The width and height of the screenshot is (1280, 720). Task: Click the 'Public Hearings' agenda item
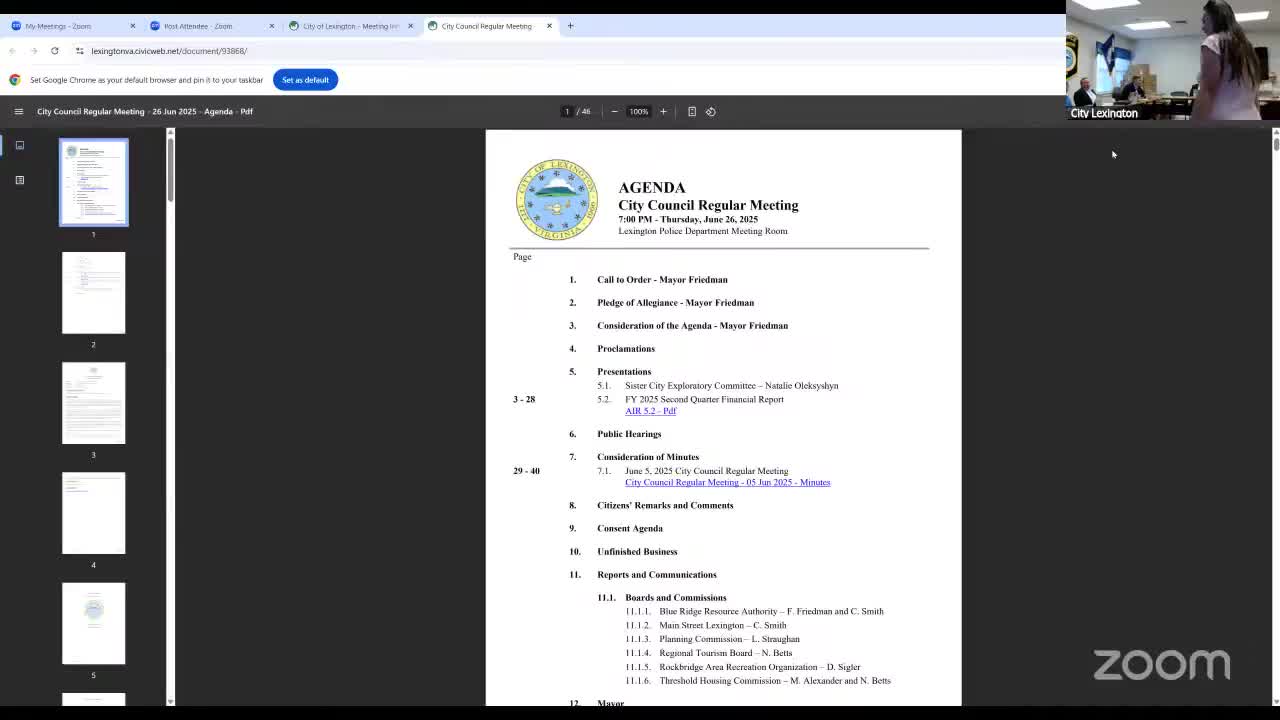click(x=629, y=434)
